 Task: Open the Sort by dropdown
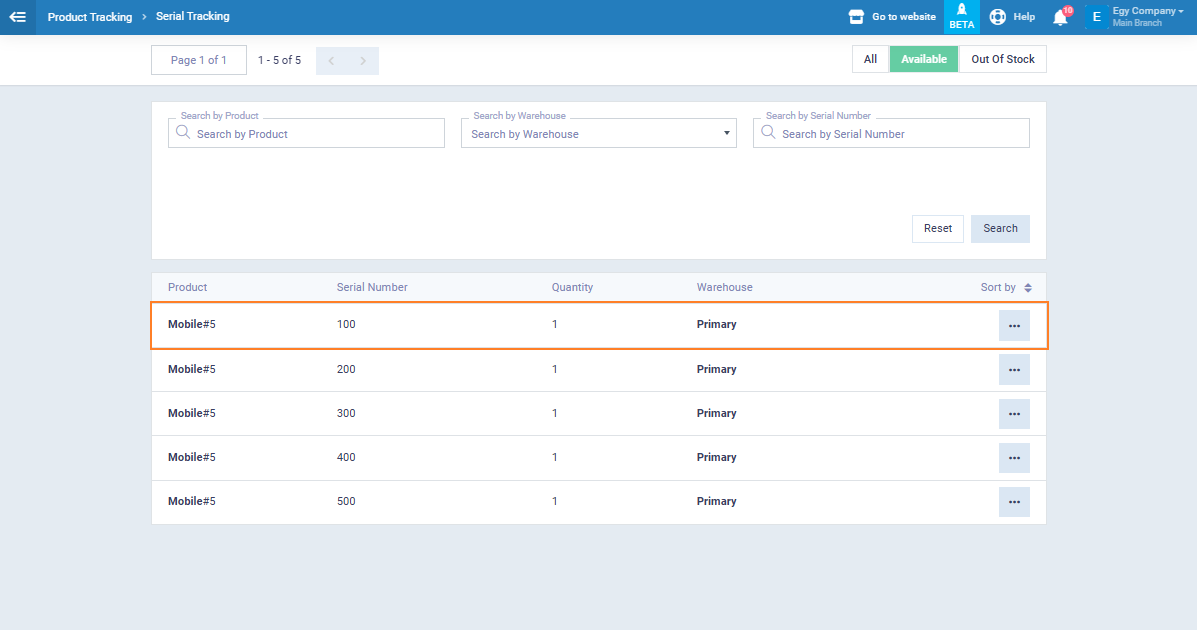pos(1005,288)
